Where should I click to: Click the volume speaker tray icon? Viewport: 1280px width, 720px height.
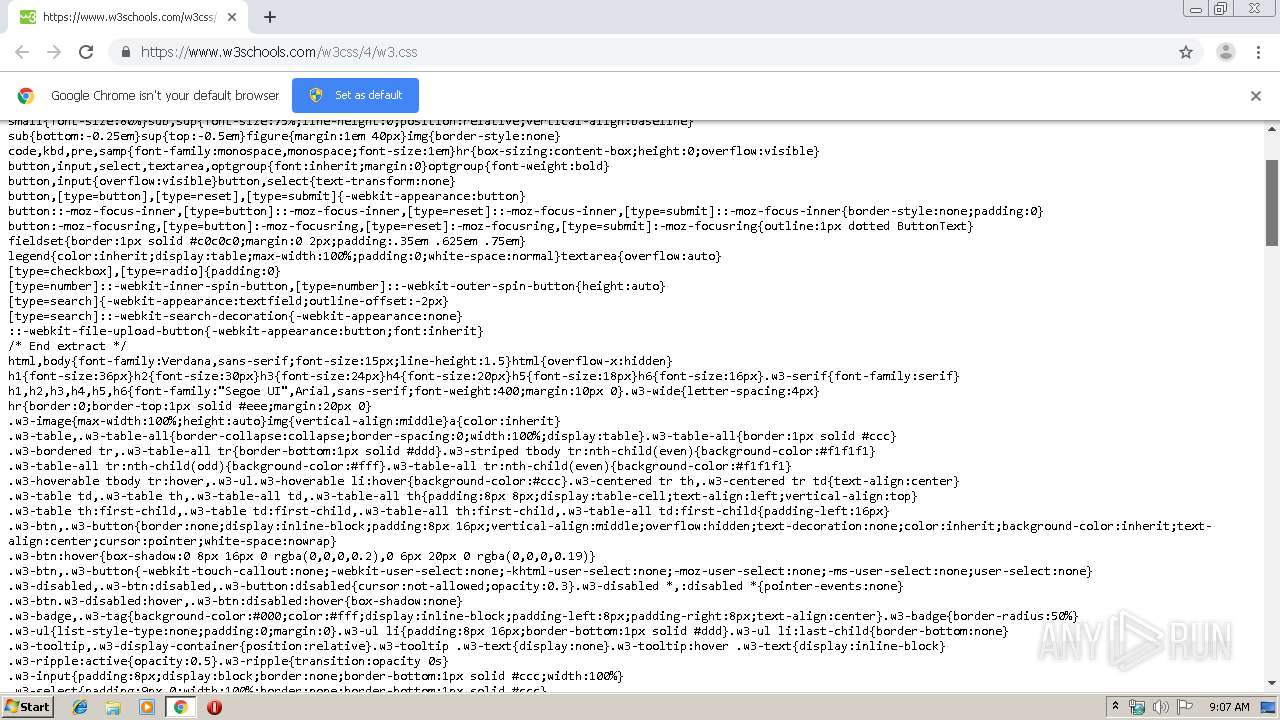coord(1161,707)
